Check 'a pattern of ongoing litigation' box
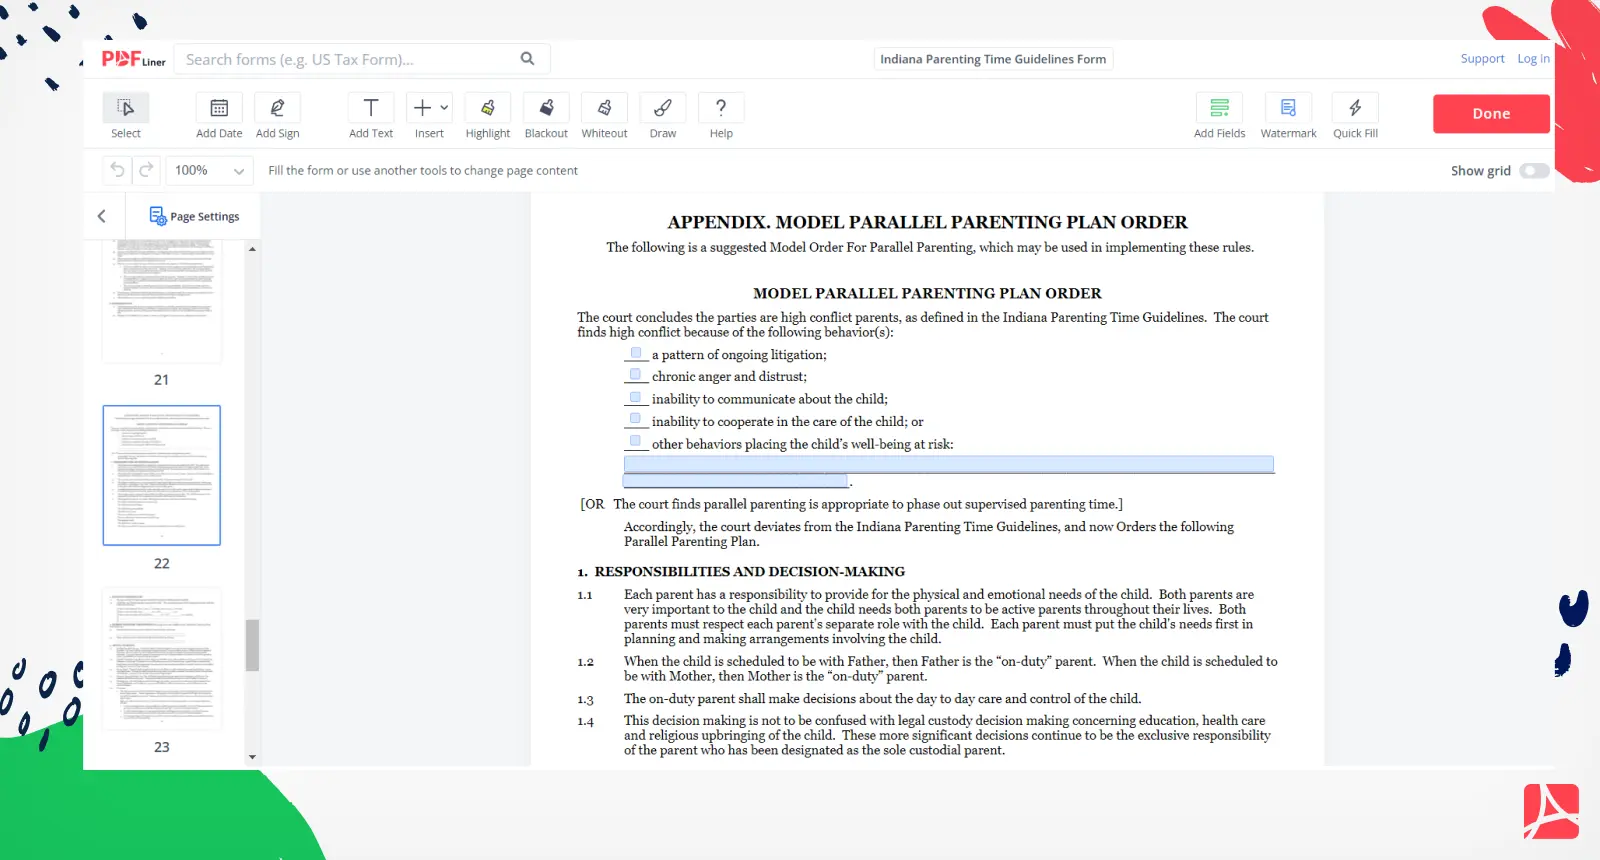This screenshot has width=1600, height=860. pos(636,353)
